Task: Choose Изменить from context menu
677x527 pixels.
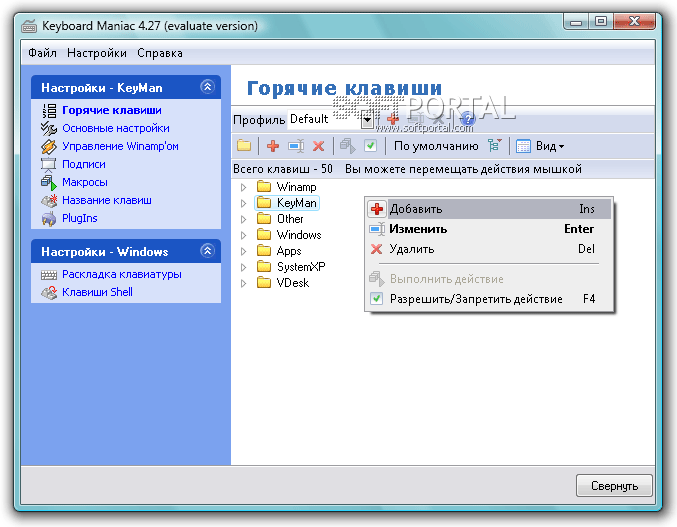Action: pyautogui.click(x=489, y=229)
